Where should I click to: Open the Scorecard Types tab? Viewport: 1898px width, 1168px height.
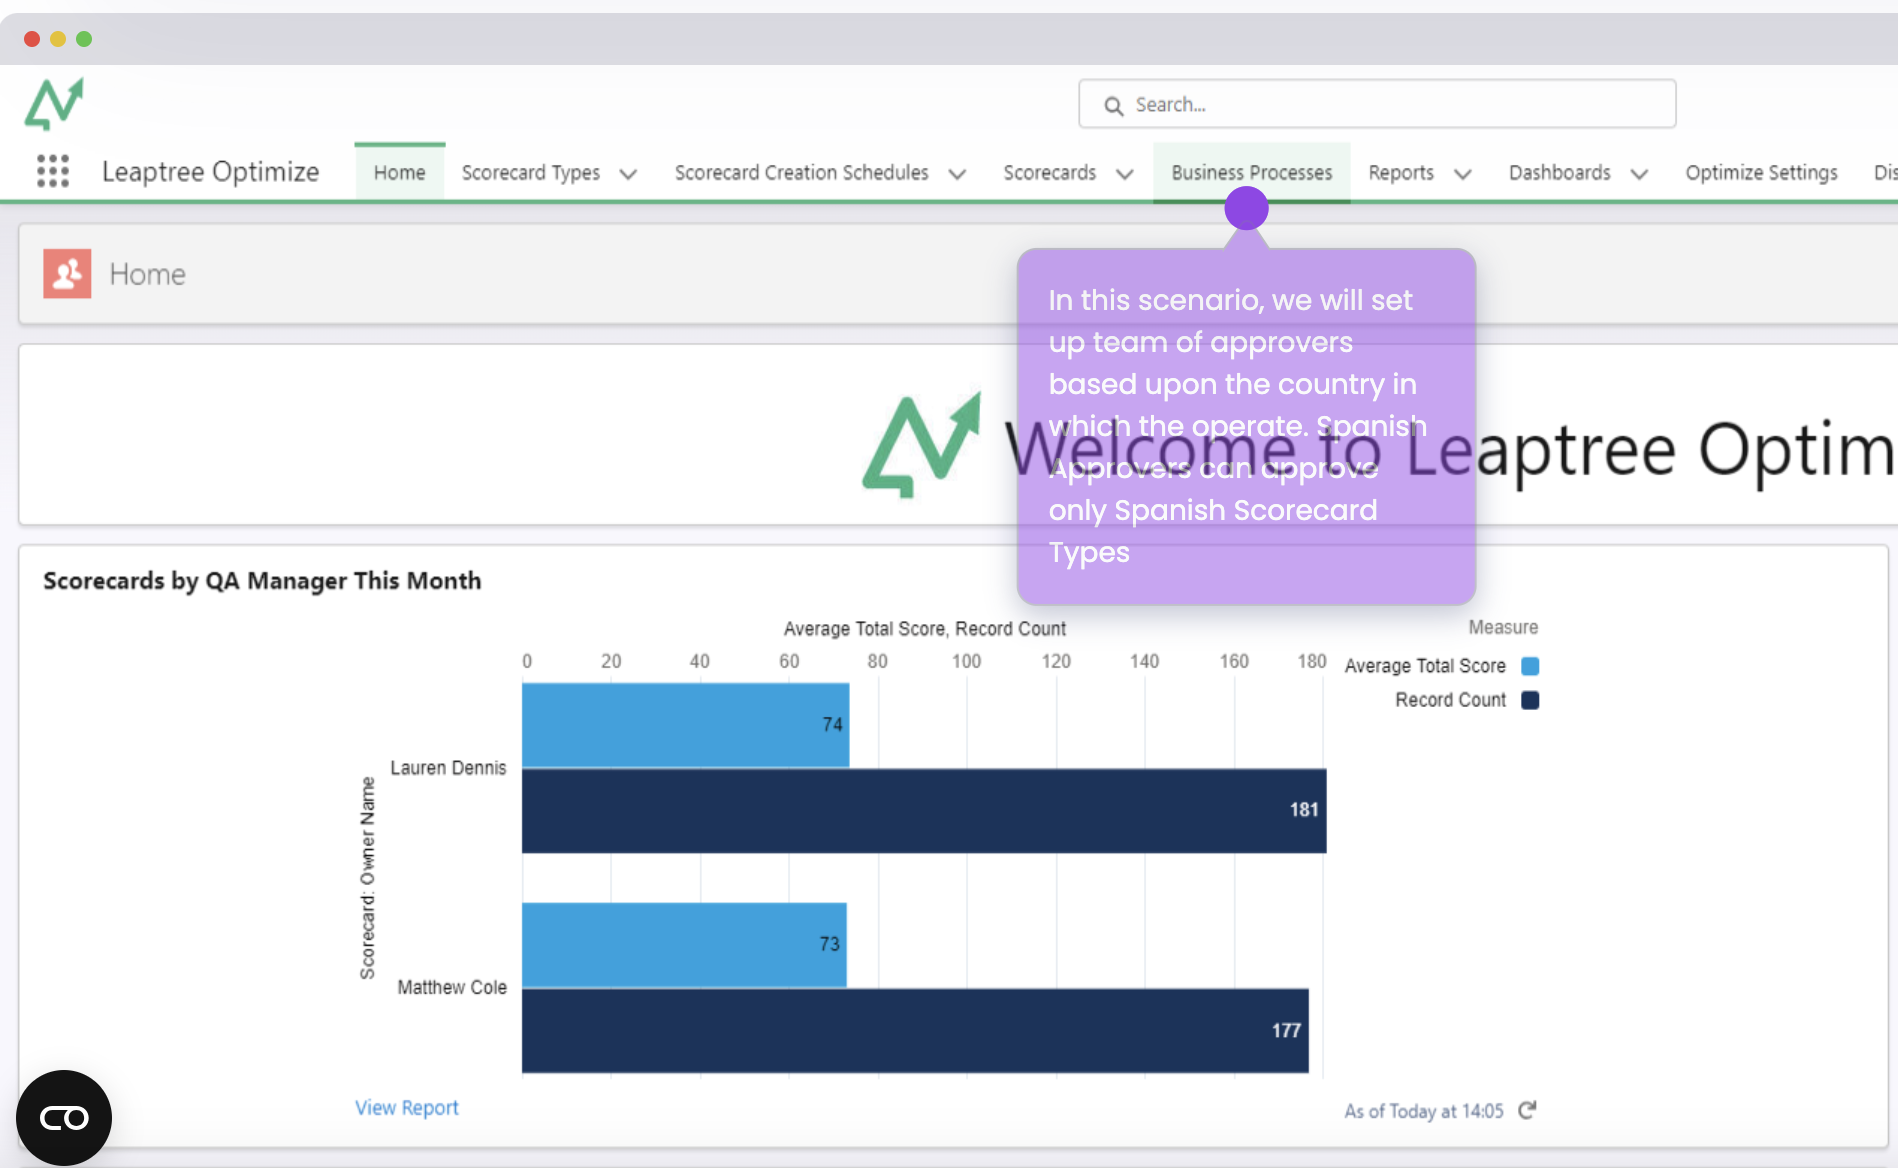click(x=531, y=172)
